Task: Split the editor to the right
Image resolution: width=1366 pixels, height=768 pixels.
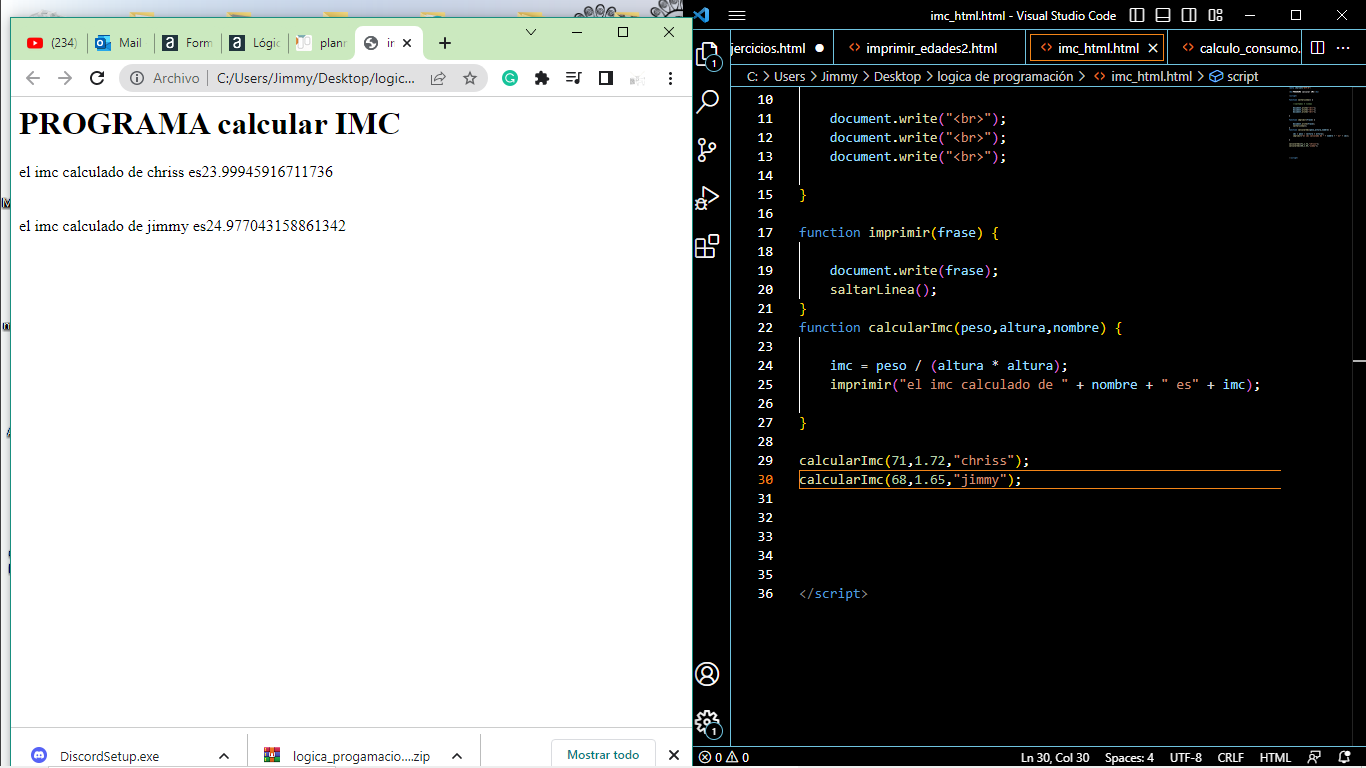Action: tap(1317, 47)
